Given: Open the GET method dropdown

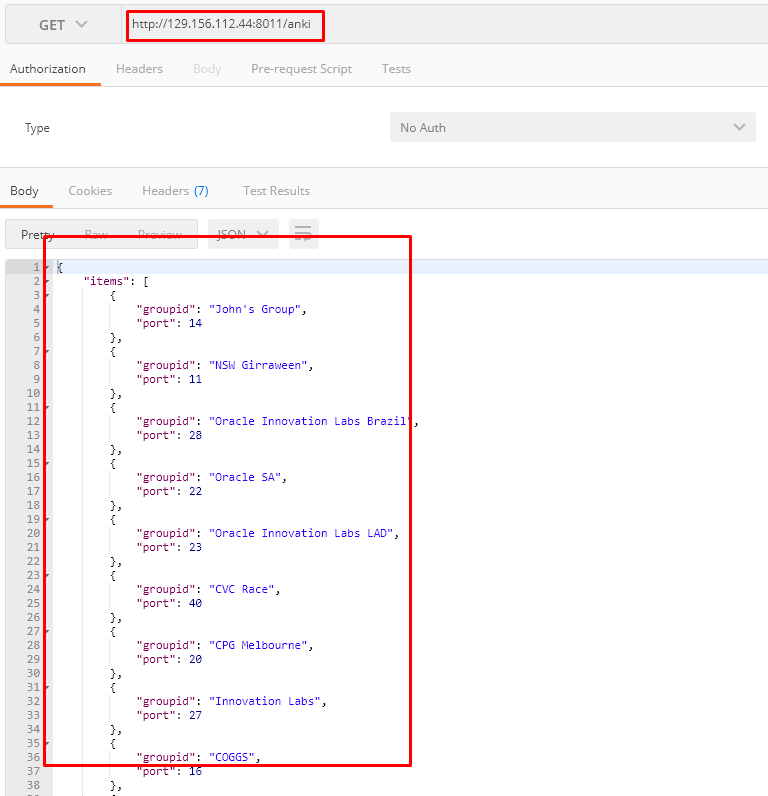Looking at the screenshot, I should click(63, 25).
